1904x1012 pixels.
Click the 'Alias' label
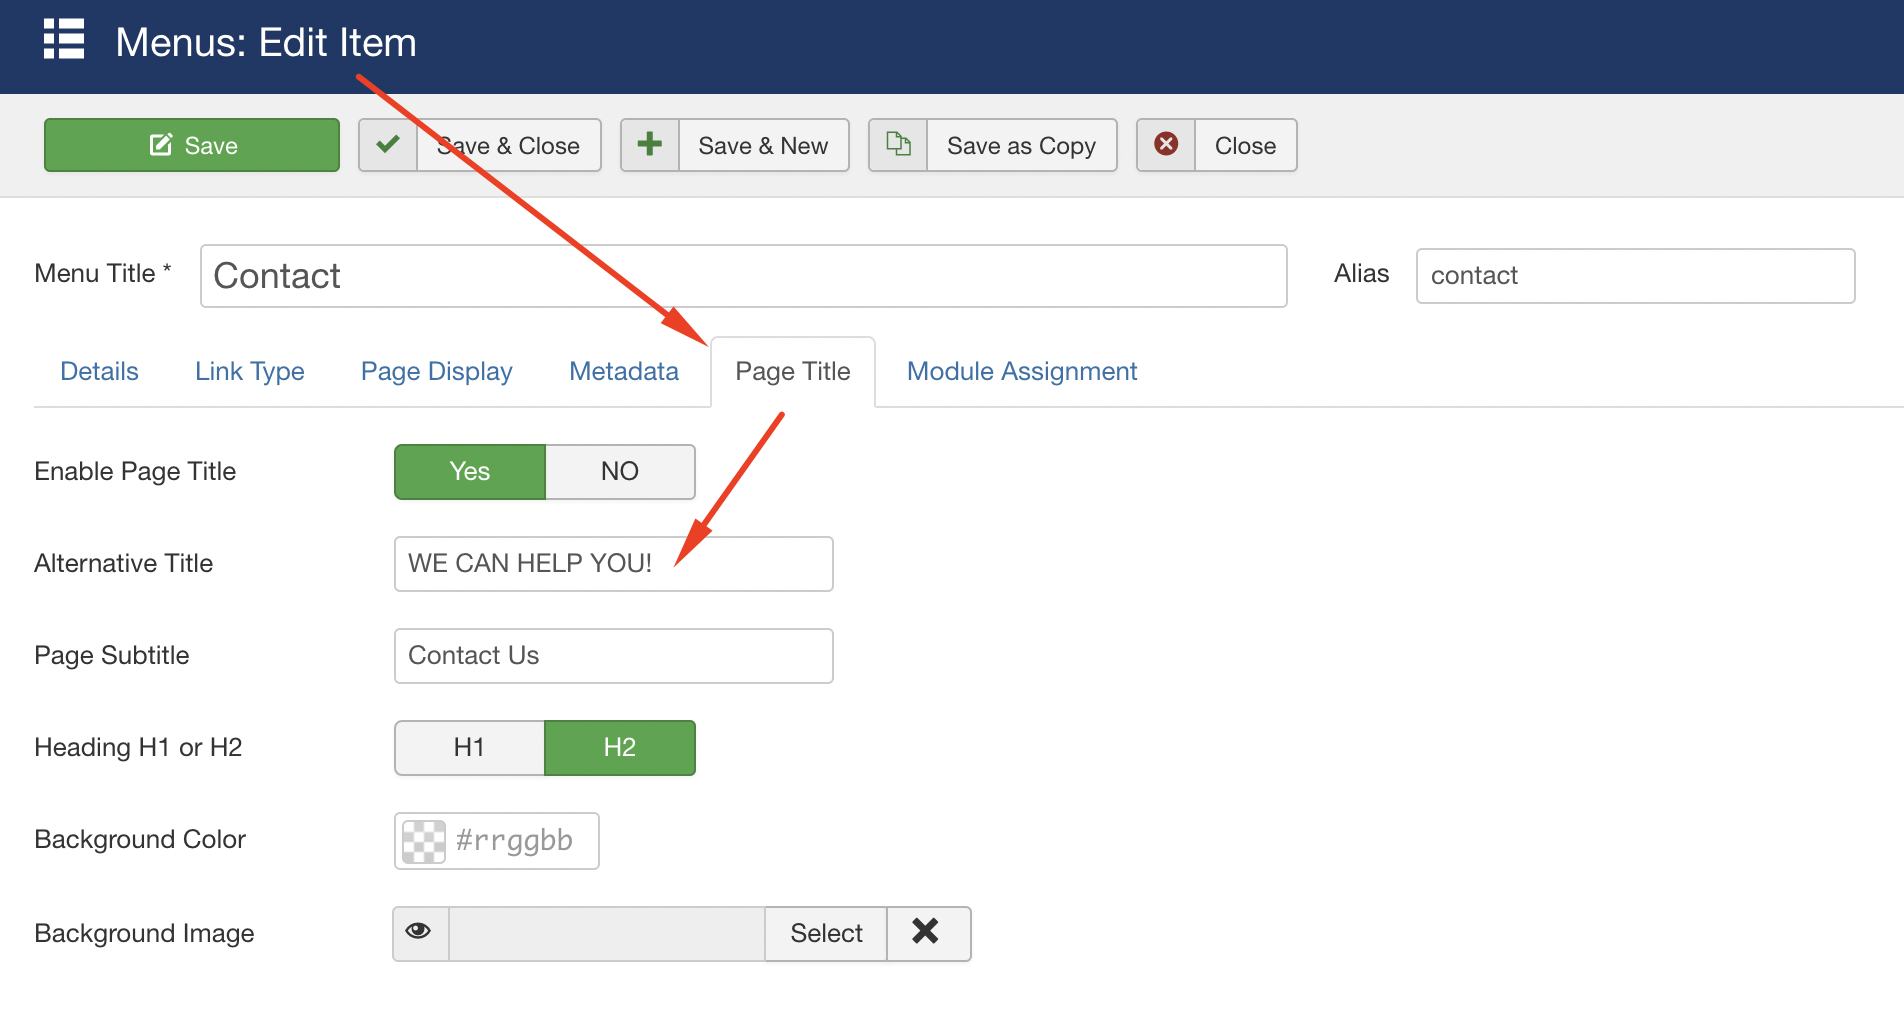[1361, 273]
